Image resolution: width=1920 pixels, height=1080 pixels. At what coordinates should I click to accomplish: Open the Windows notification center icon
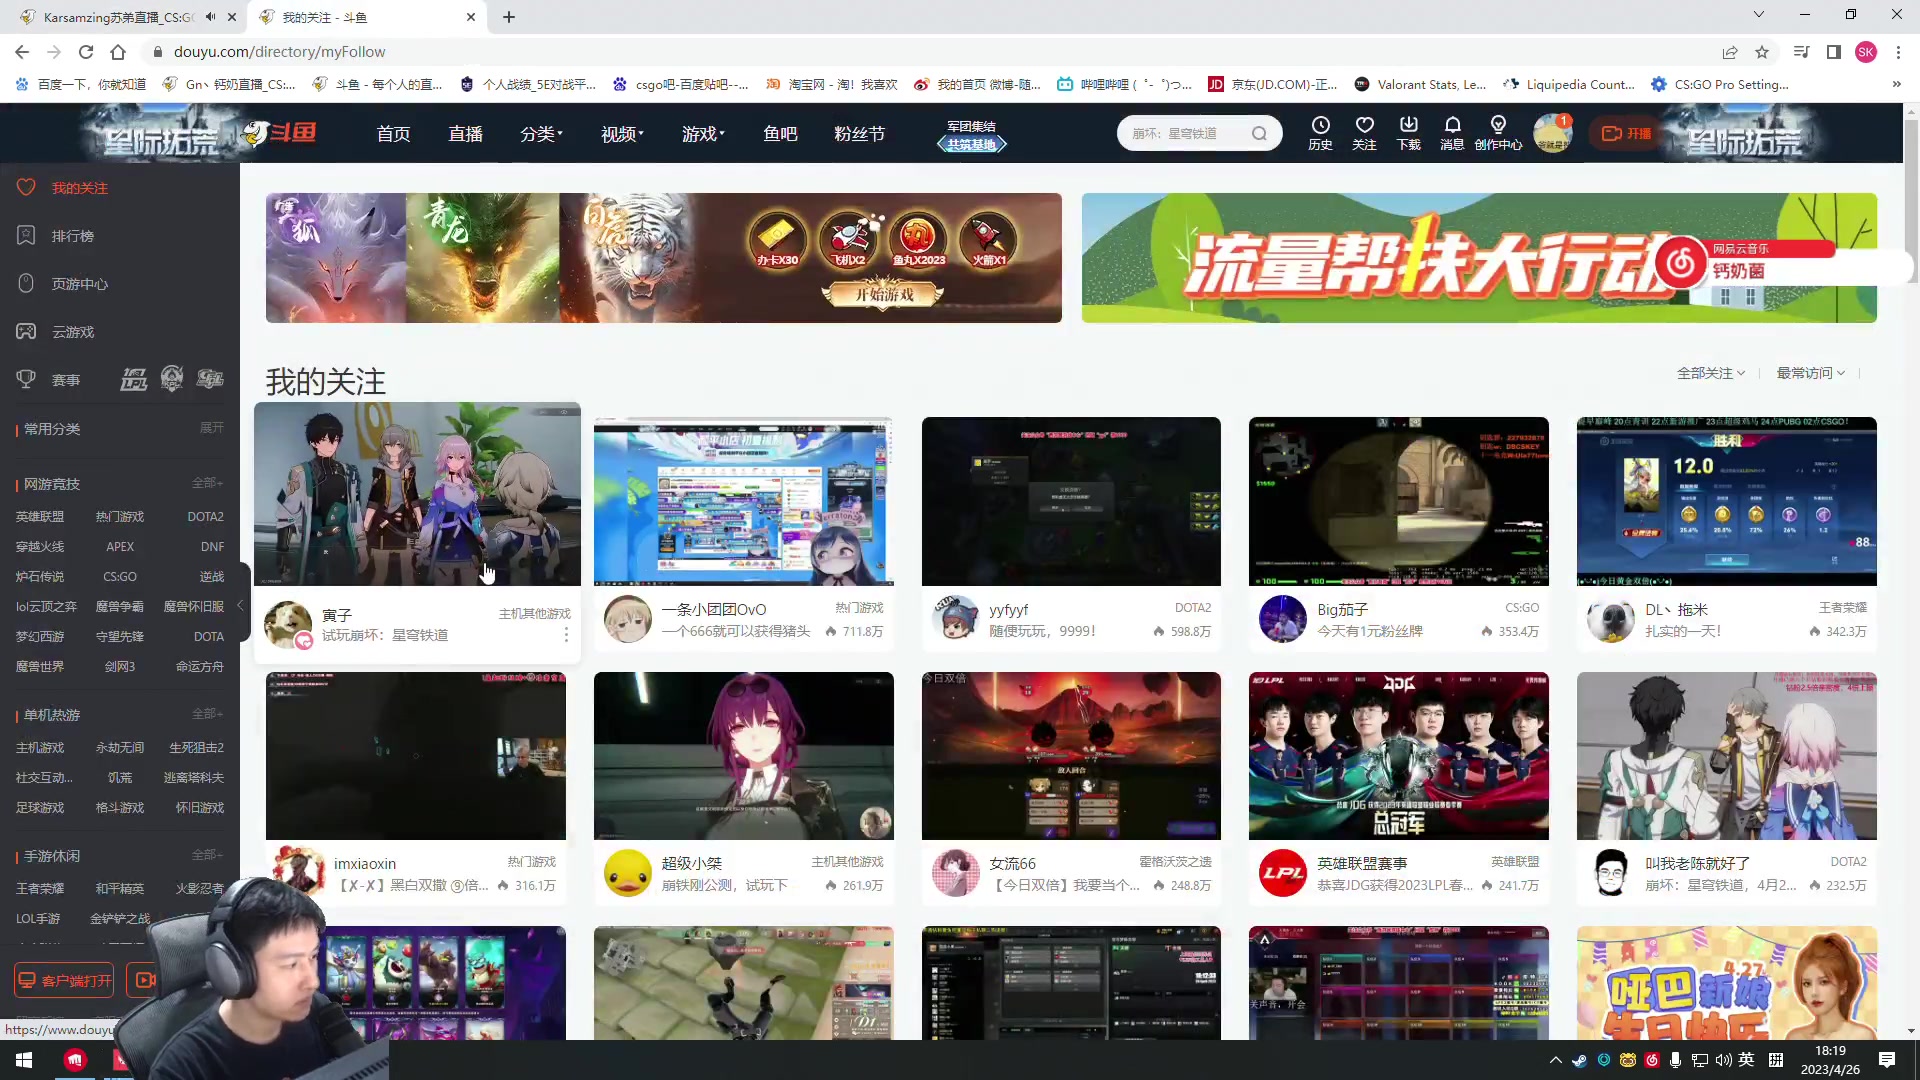coord(1887,1060)
